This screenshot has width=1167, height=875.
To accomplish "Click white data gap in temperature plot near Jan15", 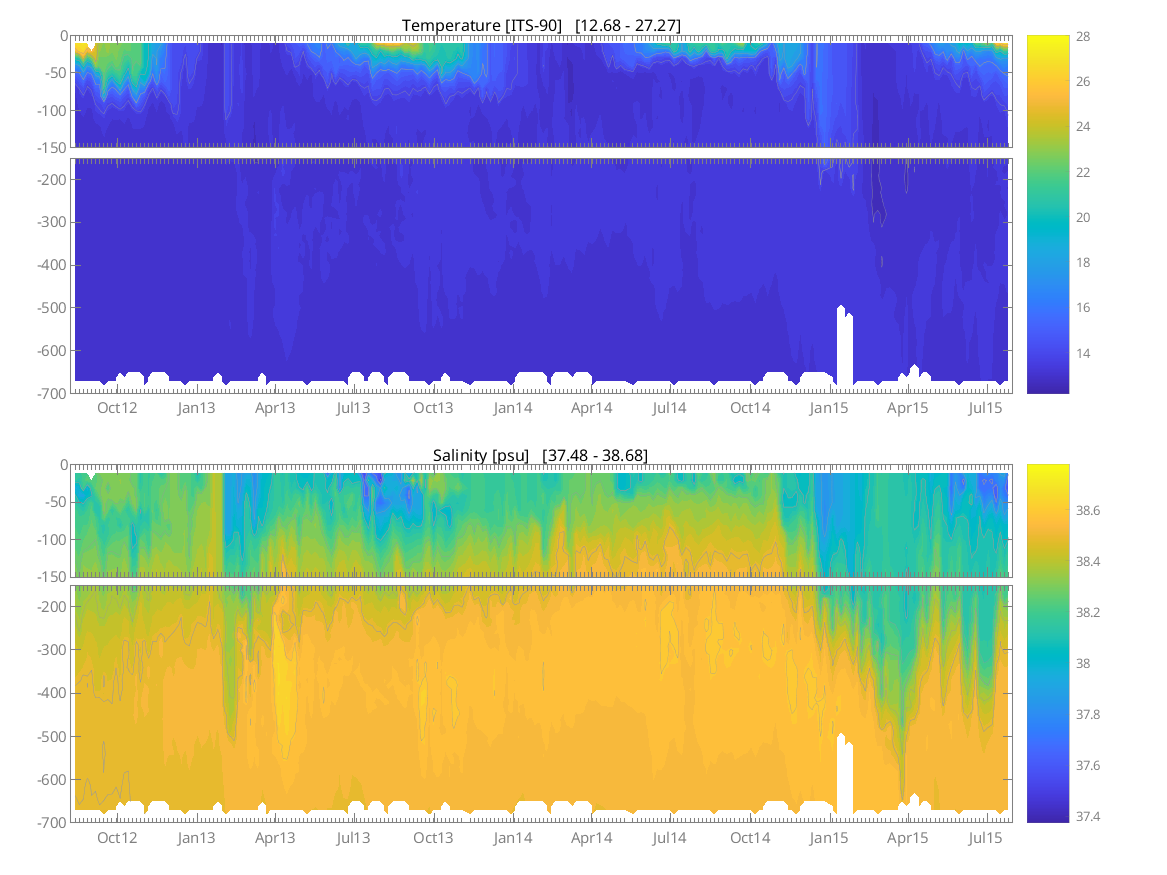I will click(x=845, y=348).
